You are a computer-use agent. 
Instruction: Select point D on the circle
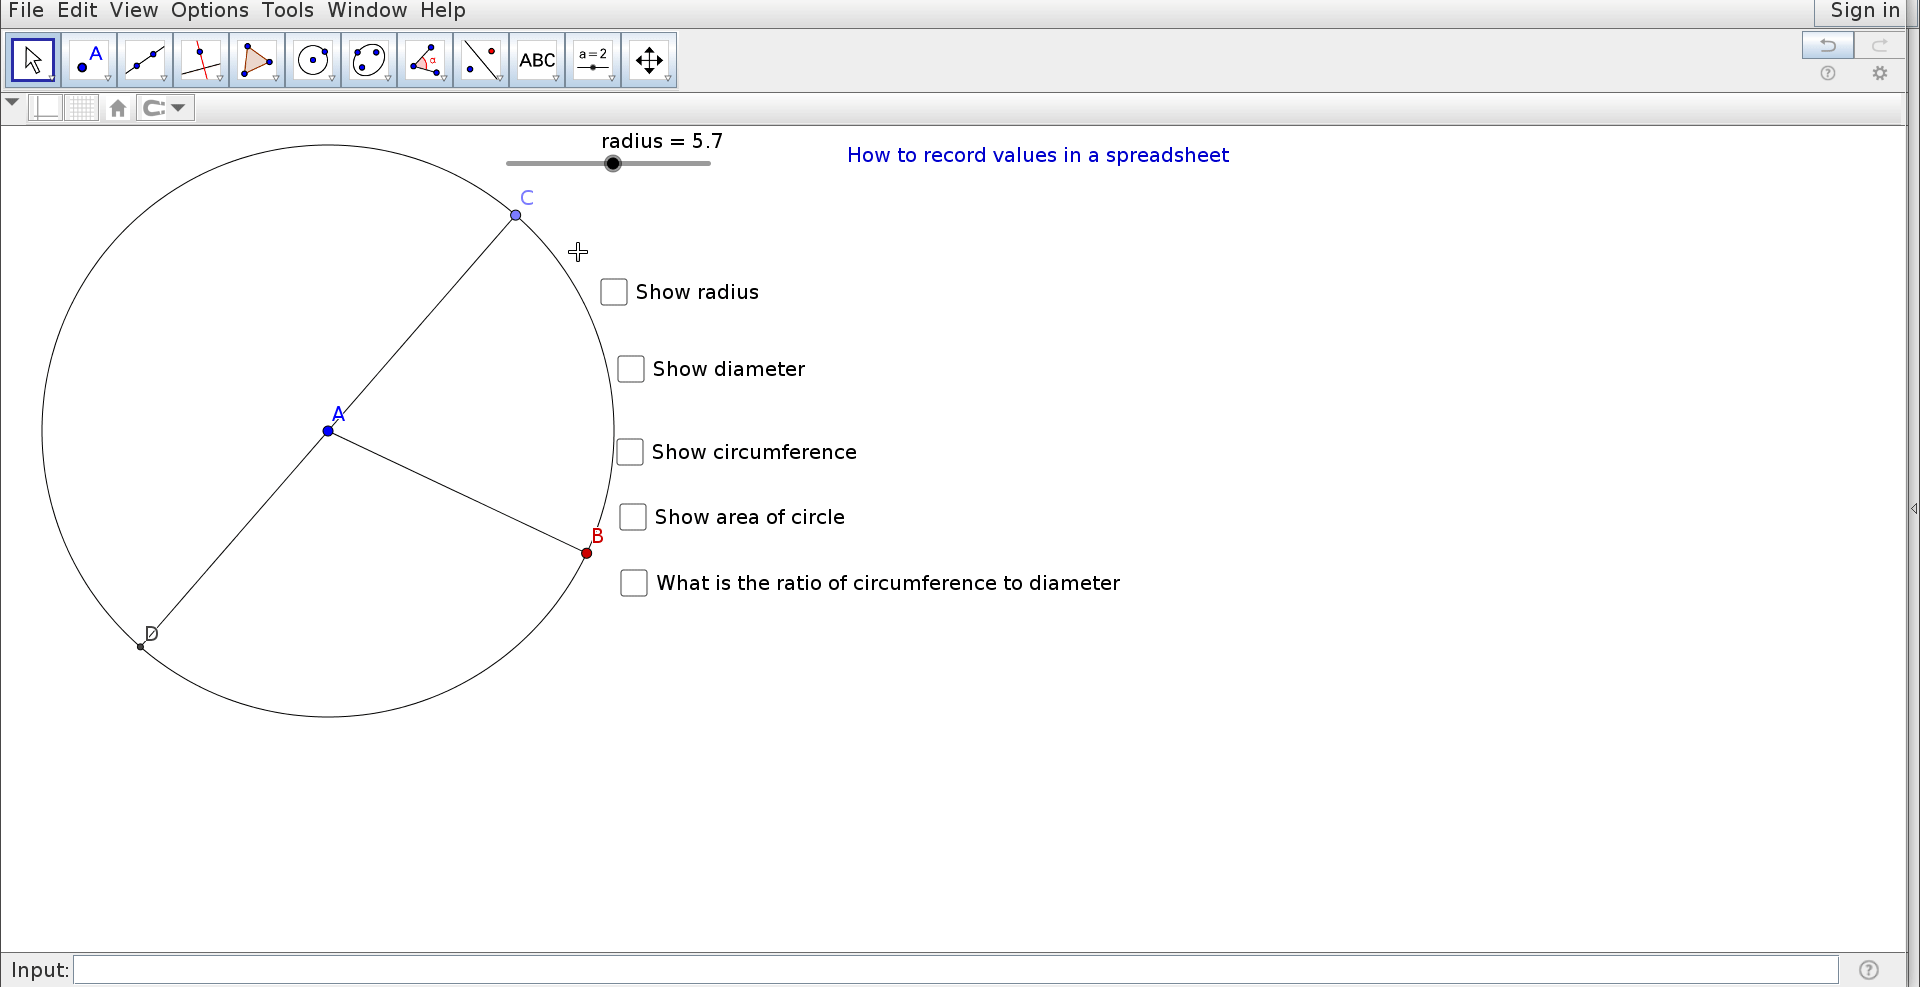pyautogui.click(x=141, y=647)
